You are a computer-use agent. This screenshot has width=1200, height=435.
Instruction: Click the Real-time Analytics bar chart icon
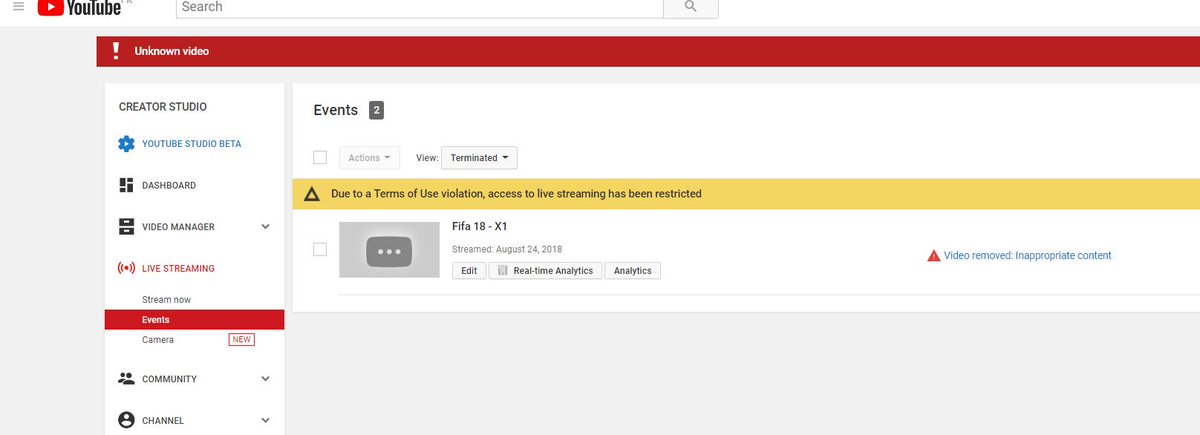point(502,271)
